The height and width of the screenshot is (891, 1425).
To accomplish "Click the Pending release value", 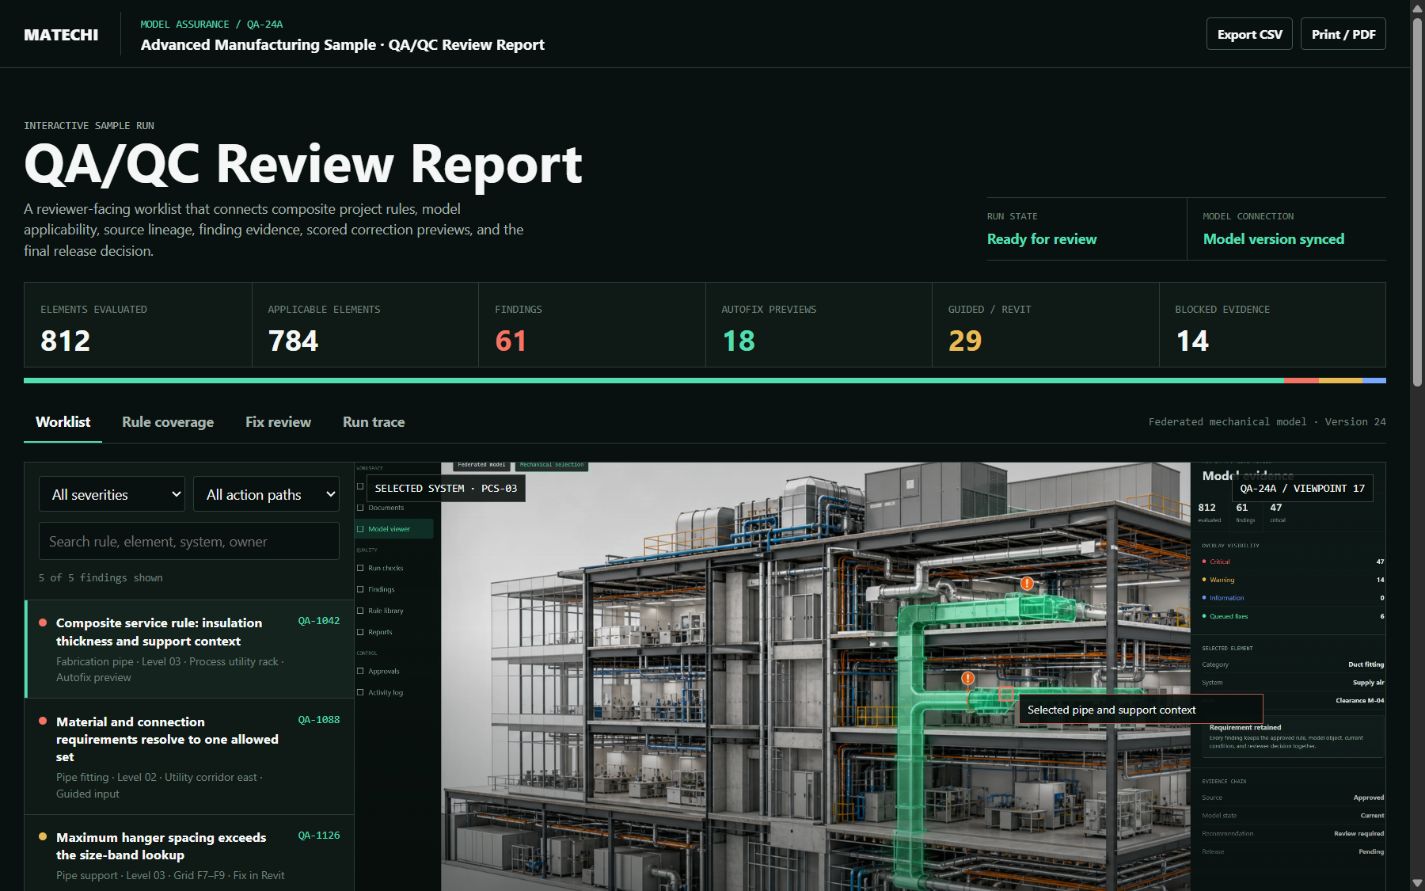I will point(1371,852).
